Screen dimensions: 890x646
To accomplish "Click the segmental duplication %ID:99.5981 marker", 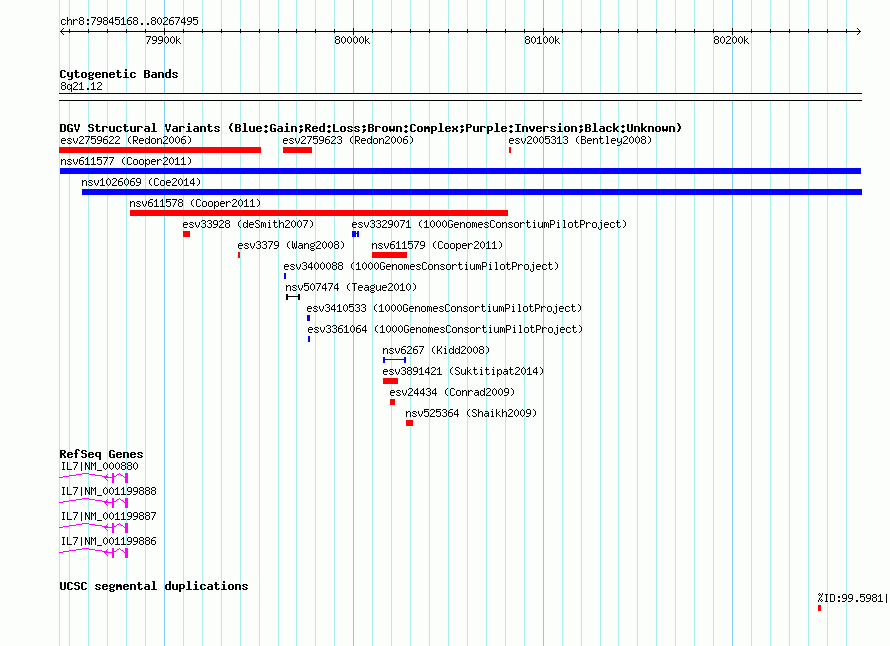I will click(x=819, y=608).
